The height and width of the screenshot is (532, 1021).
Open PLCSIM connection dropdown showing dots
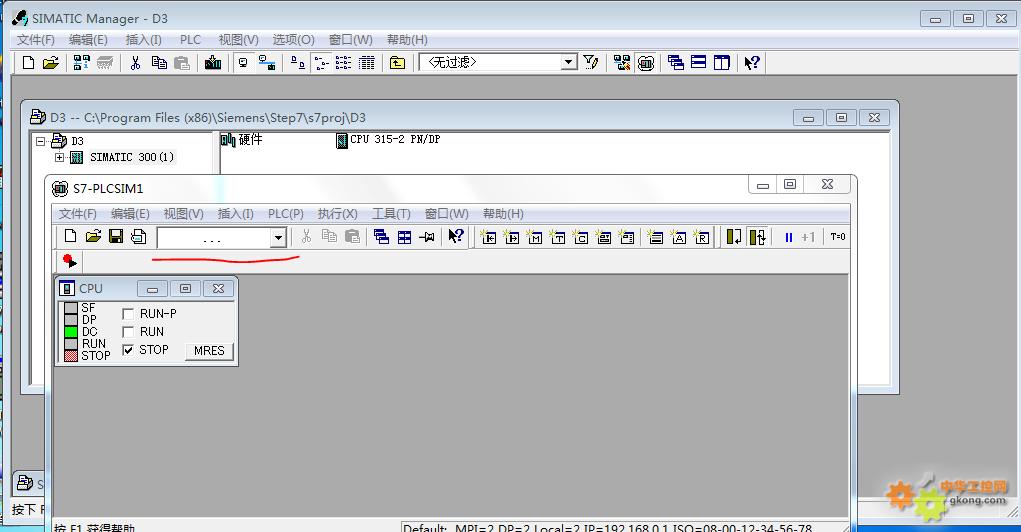[x=279, y=238]
